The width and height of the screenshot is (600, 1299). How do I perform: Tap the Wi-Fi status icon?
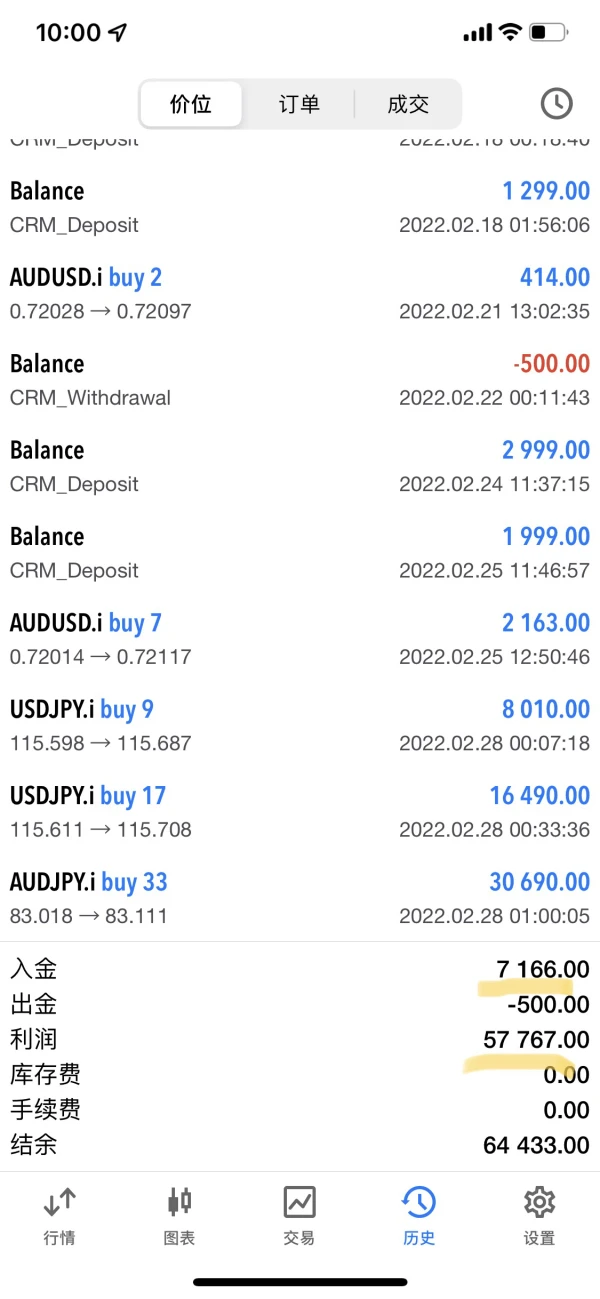coord(510,33)
